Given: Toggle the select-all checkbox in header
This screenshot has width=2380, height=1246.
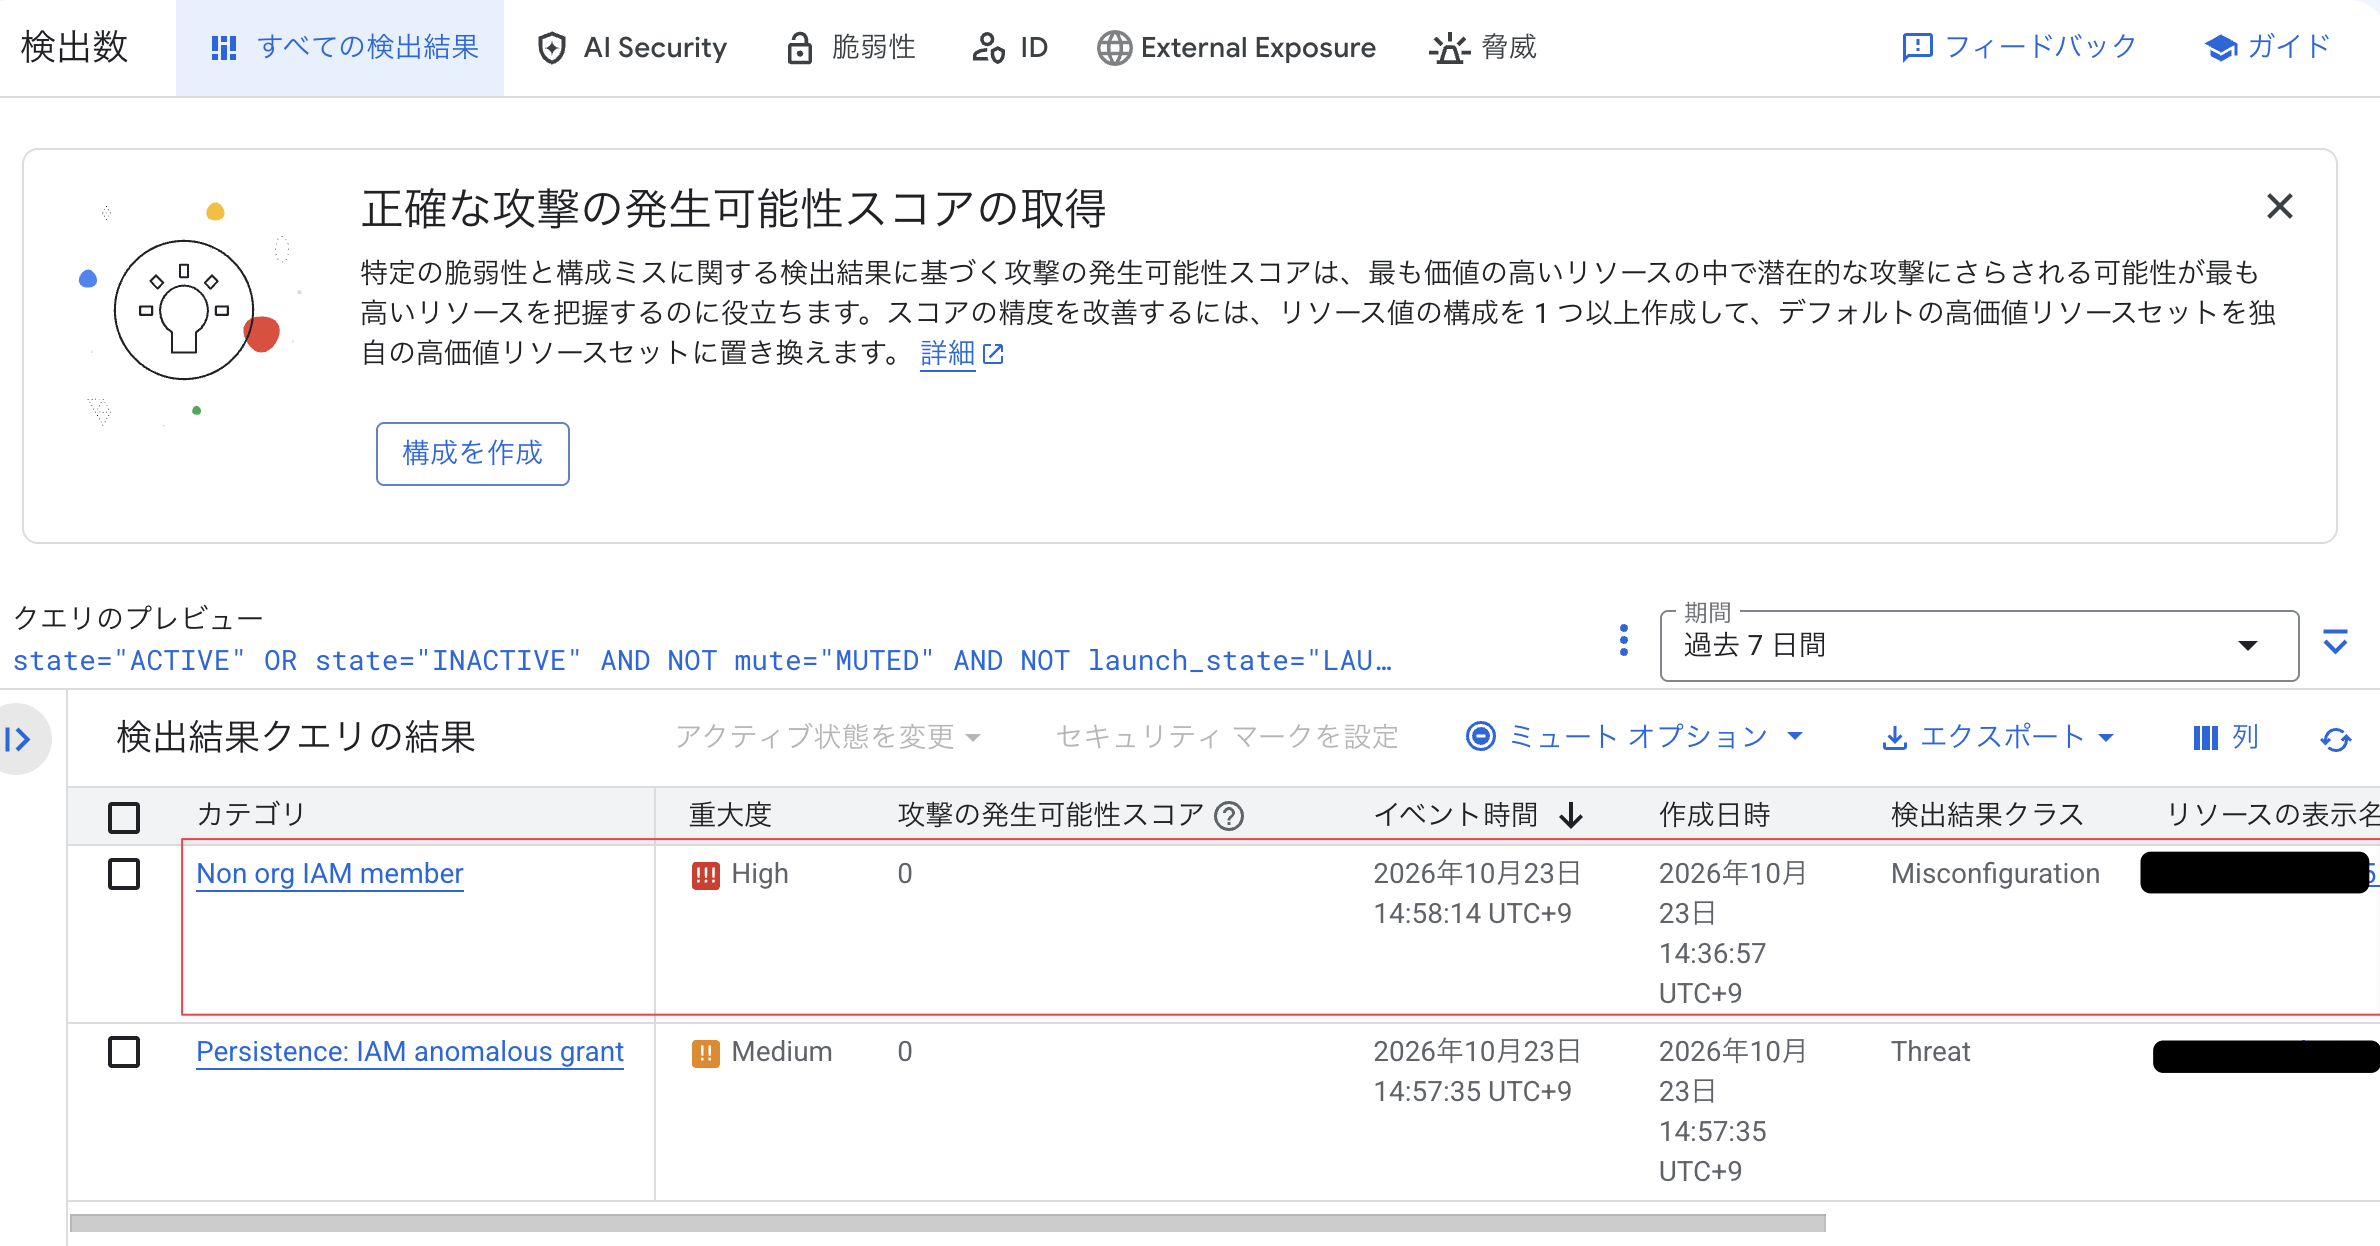Looking at the screenshot, I should tap(124, 817).
